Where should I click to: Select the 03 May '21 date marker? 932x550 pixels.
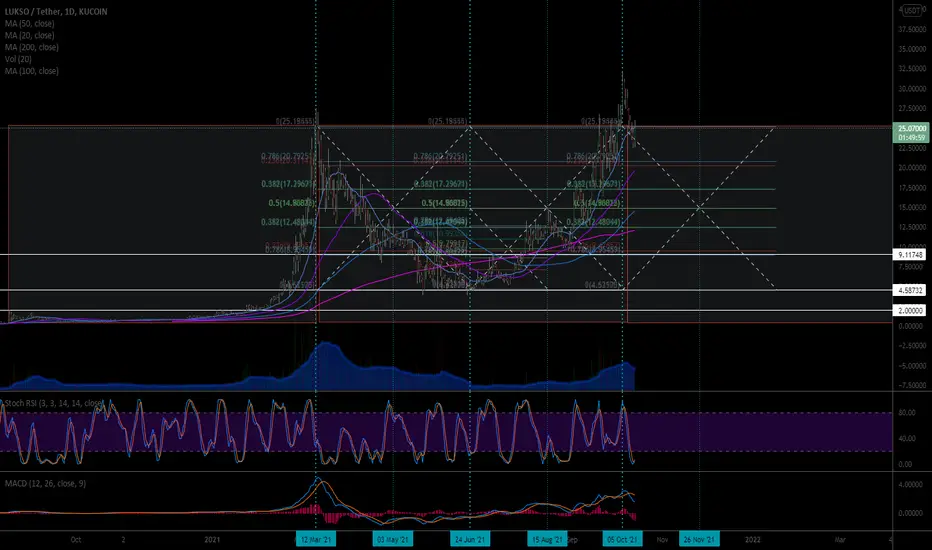[x=393, y=539]
